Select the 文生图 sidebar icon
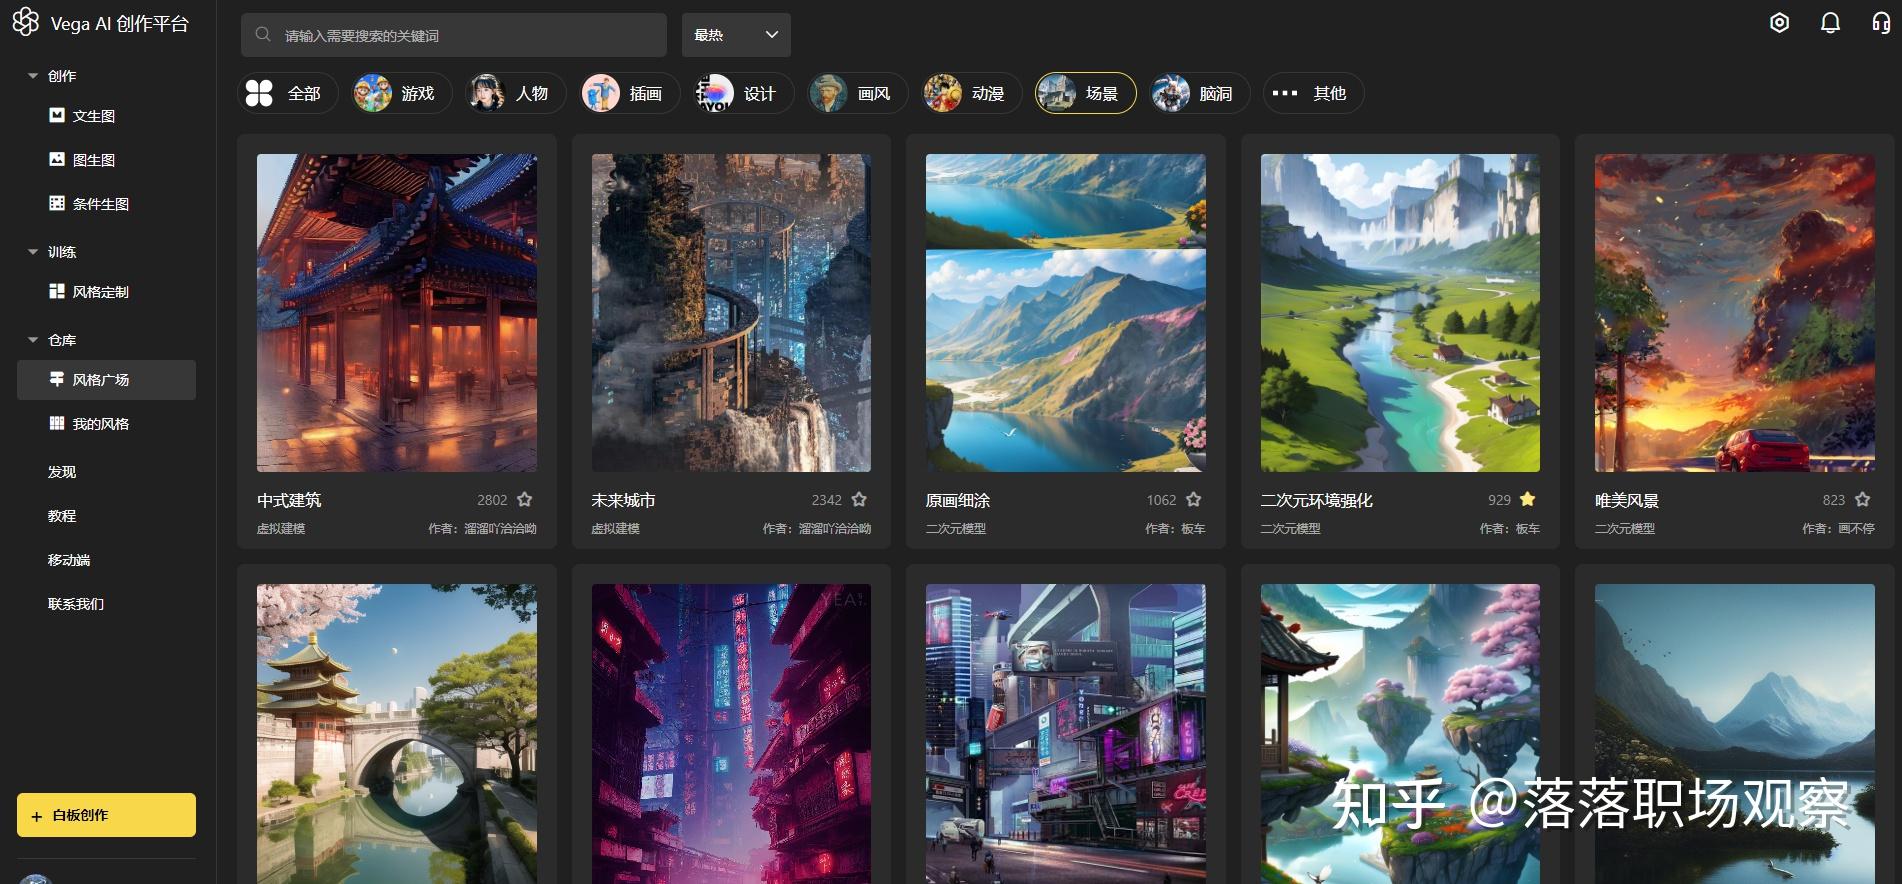Viewport: 1902px width, 884px height. tap(57, 116)
